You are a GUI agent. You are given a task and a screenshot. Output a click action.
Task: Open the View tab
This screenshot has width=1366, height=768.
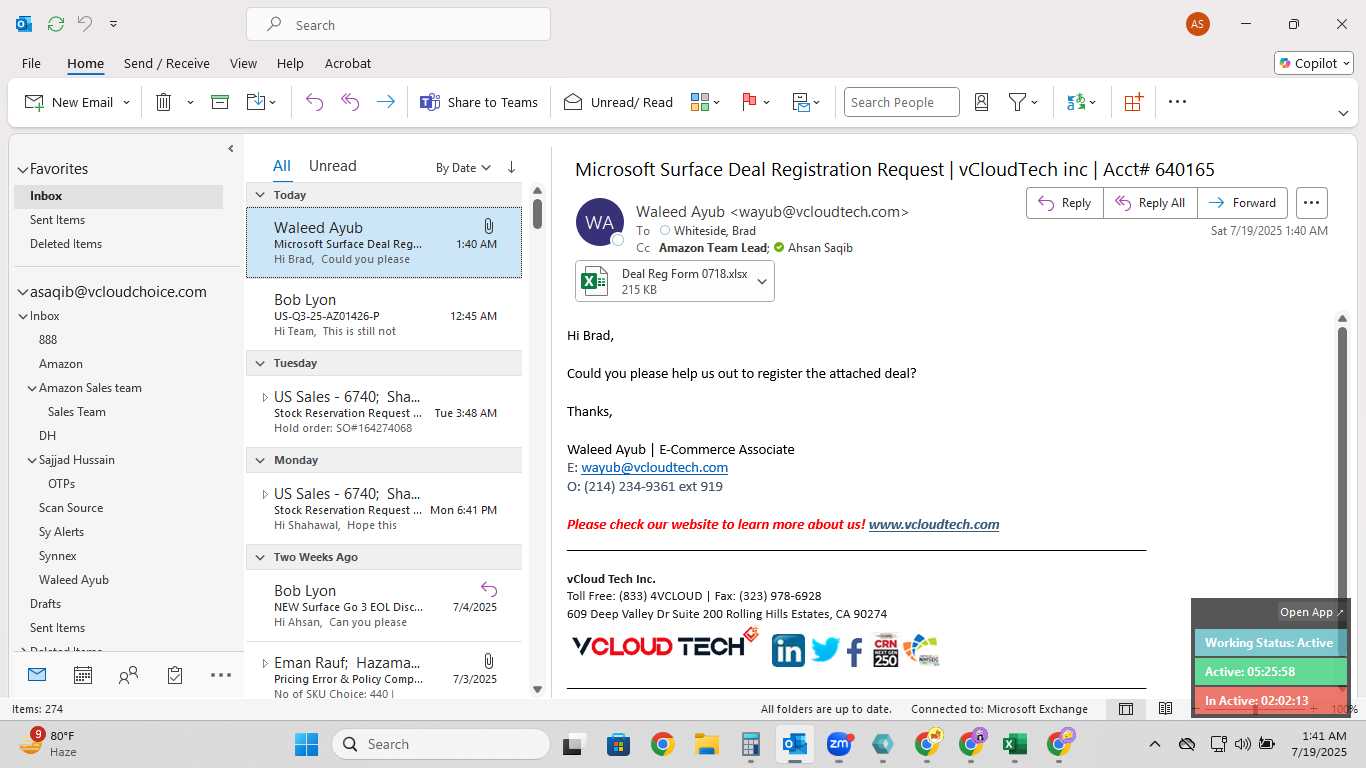(243, 63)
